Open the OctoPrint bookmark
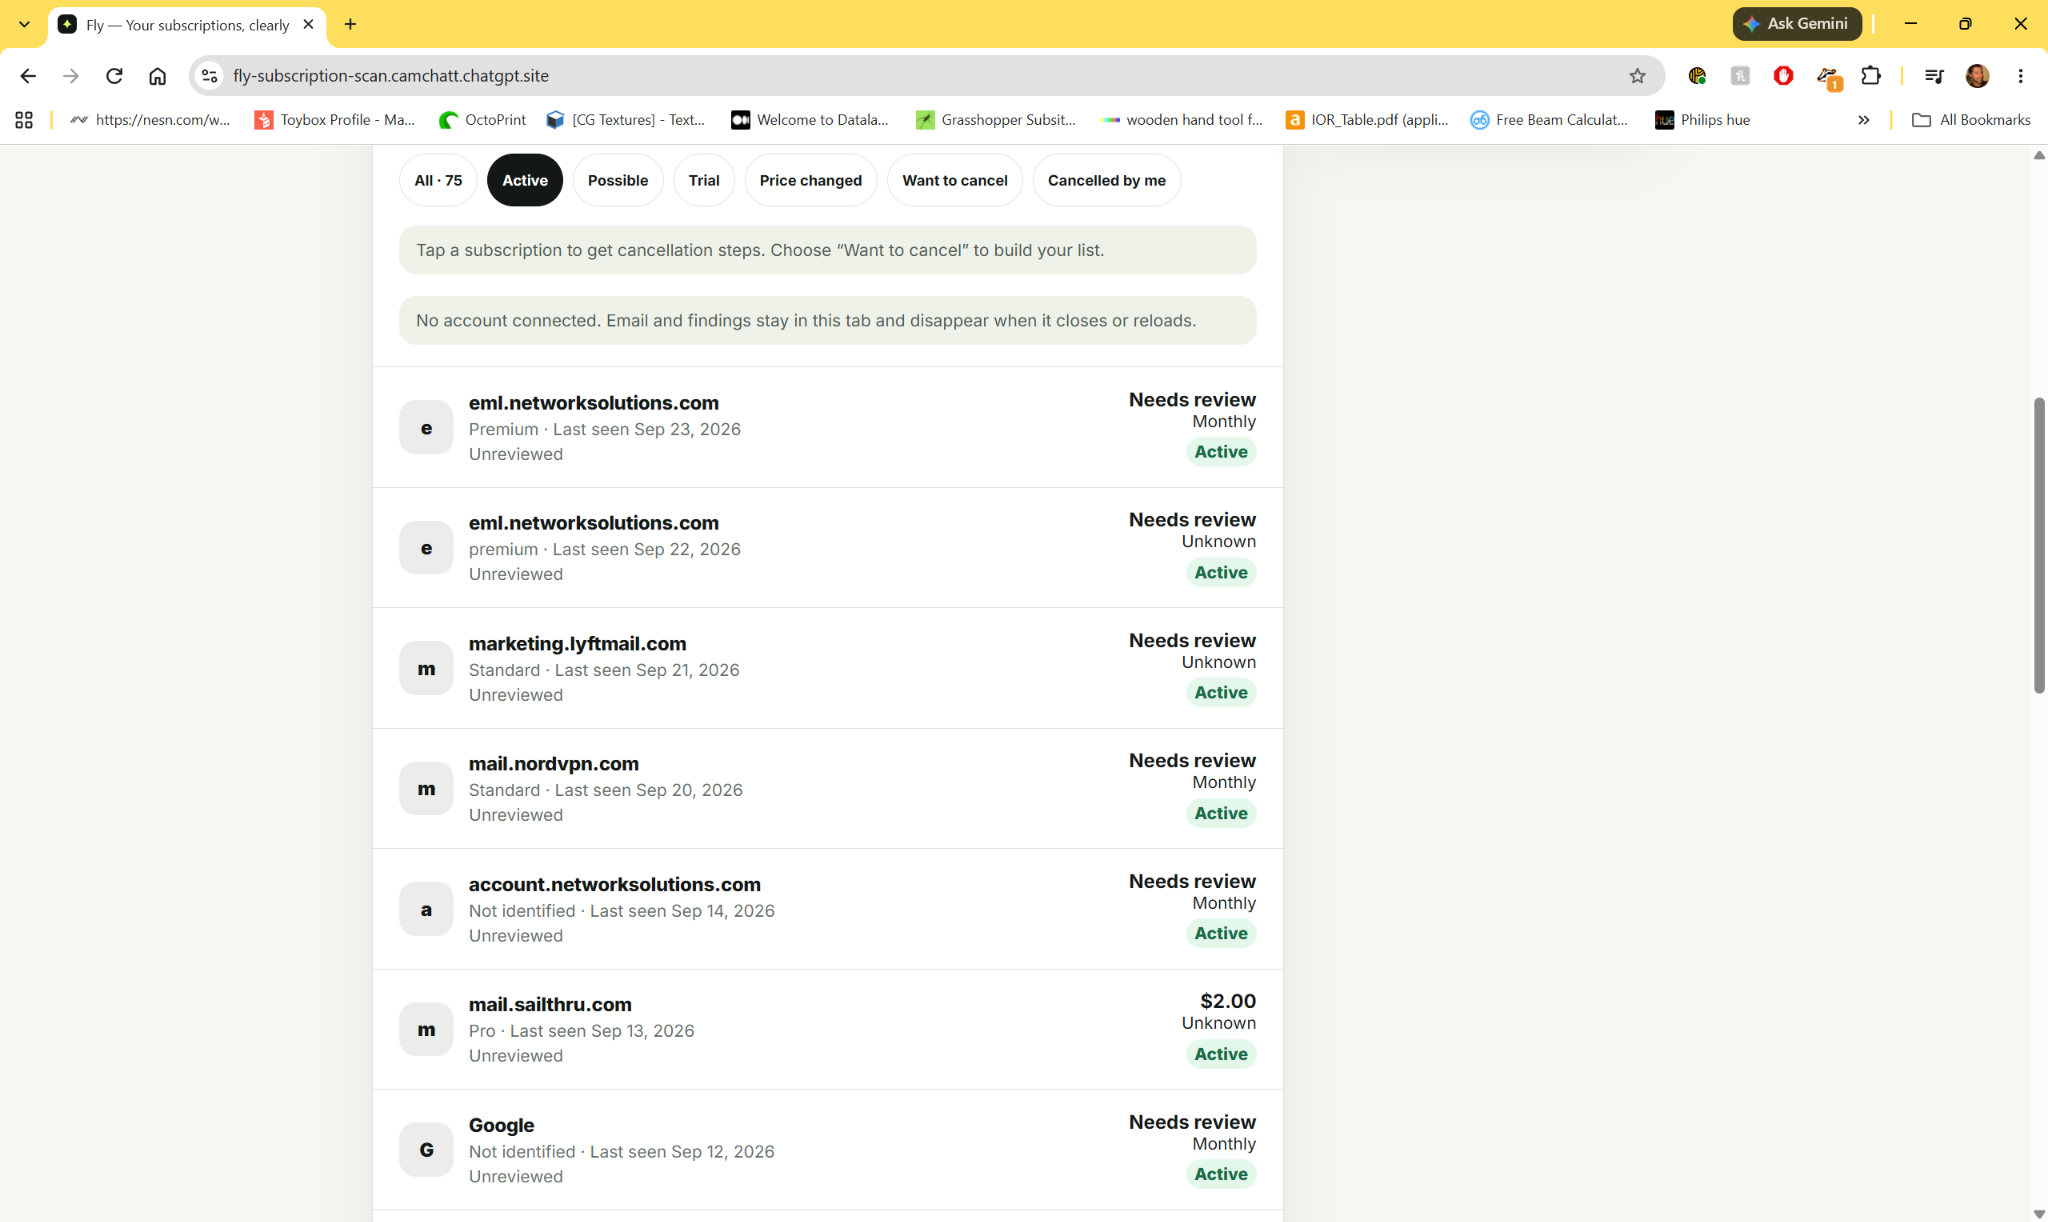 tap(482, 120)
